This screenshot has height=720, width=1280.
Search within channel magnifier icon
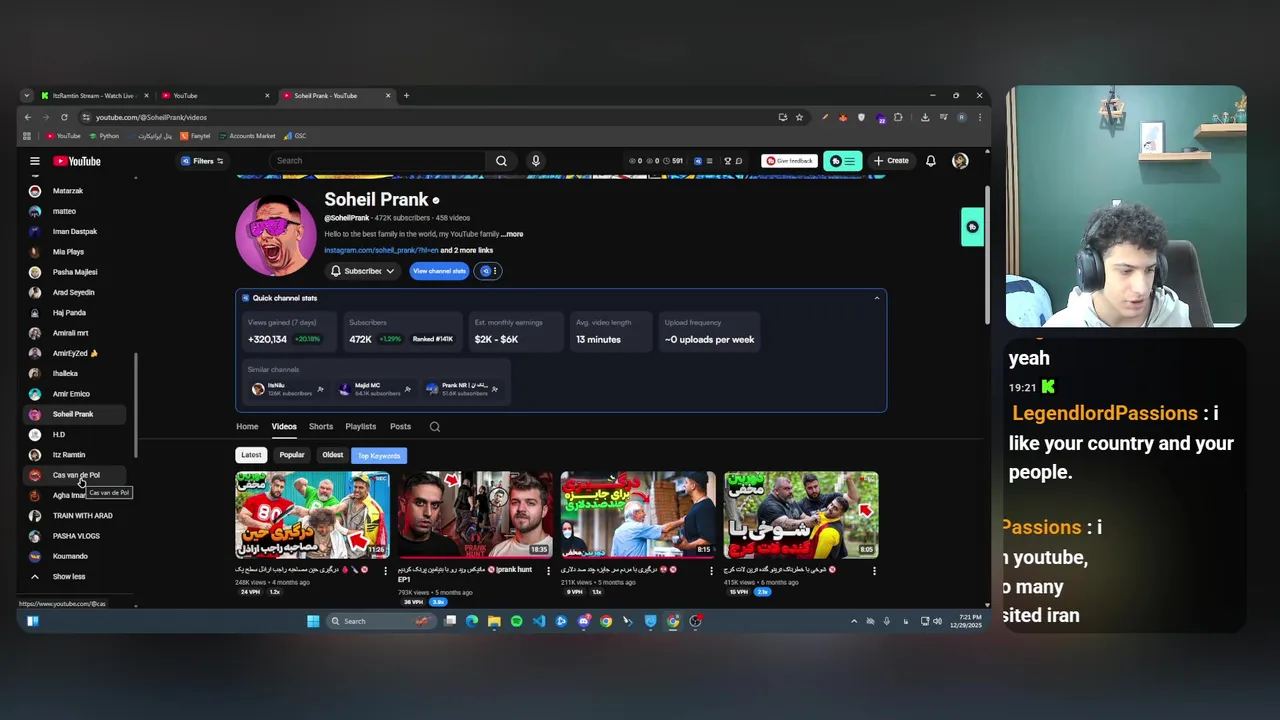point(435,427)
